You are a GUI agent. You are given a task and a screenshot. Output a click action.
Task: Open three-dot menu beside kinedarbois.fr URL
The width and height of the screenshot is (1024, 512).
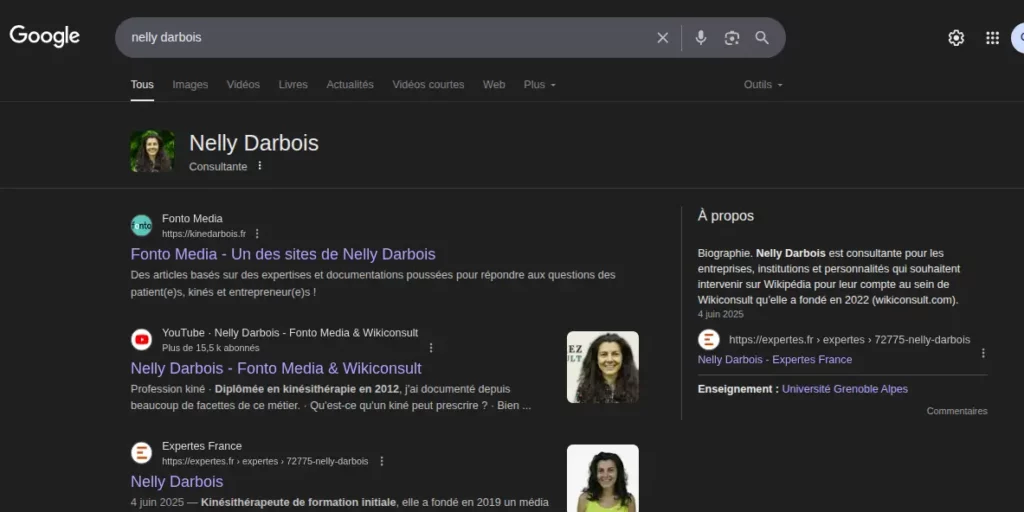(257, 234)
